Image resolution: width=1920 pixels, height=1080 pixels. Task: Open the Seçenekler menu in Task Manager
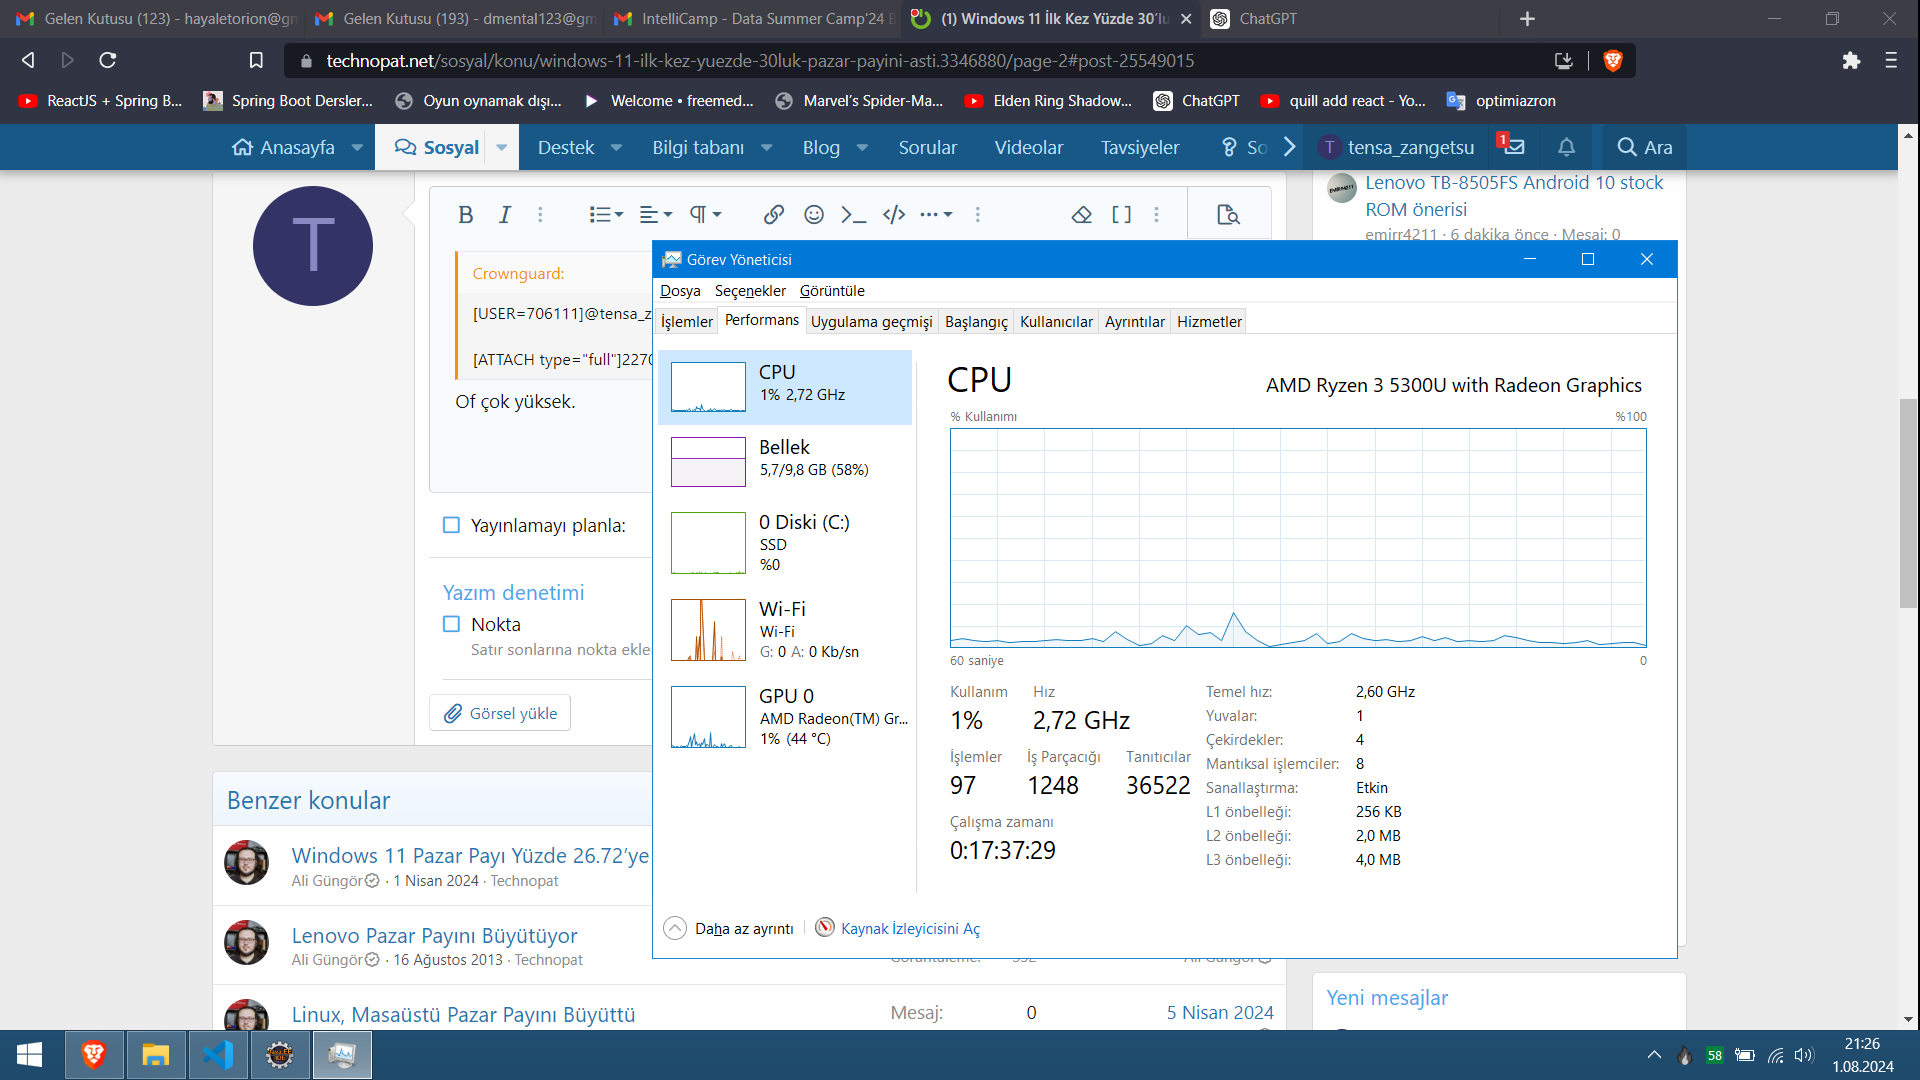pos(749,290)
